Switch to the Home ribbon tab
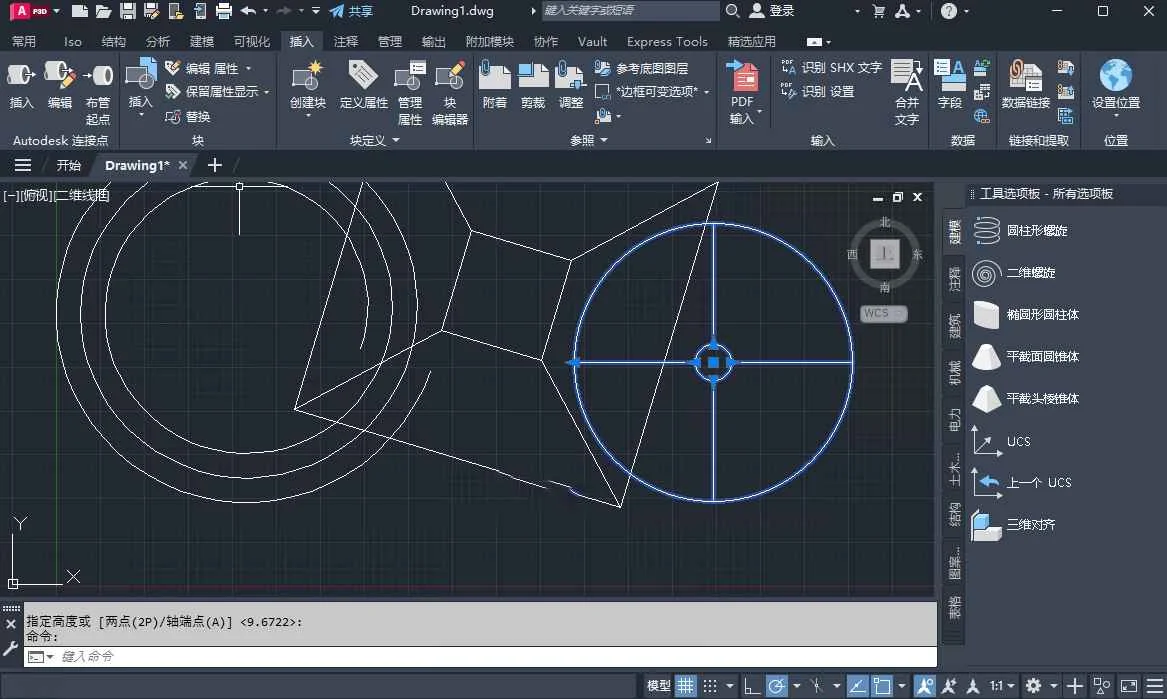Screen dimensions: 1167x699 coord(24,42)
